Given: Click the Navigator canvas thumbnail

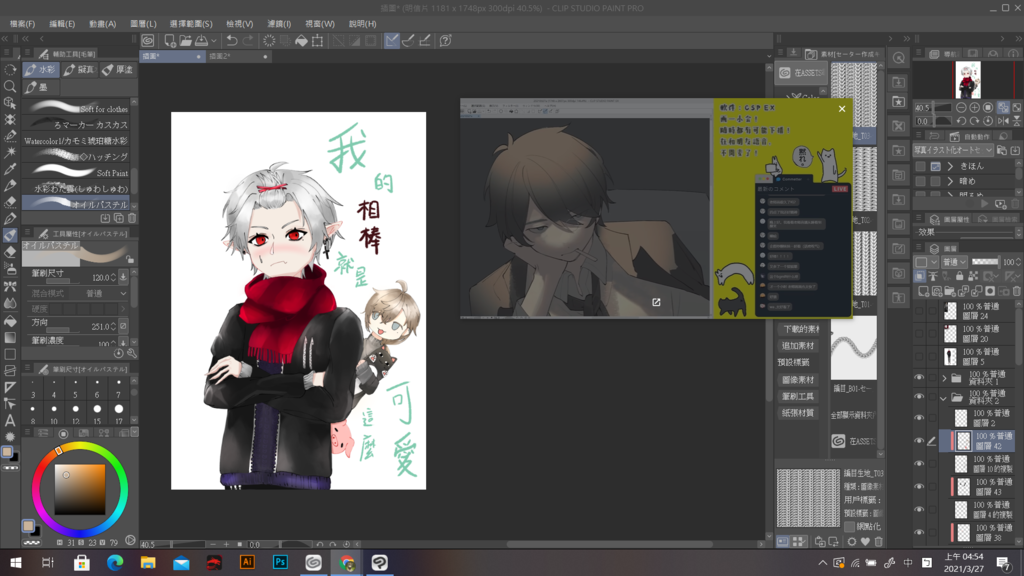Looking at the screenshot, I should click(x=968, y=80).
